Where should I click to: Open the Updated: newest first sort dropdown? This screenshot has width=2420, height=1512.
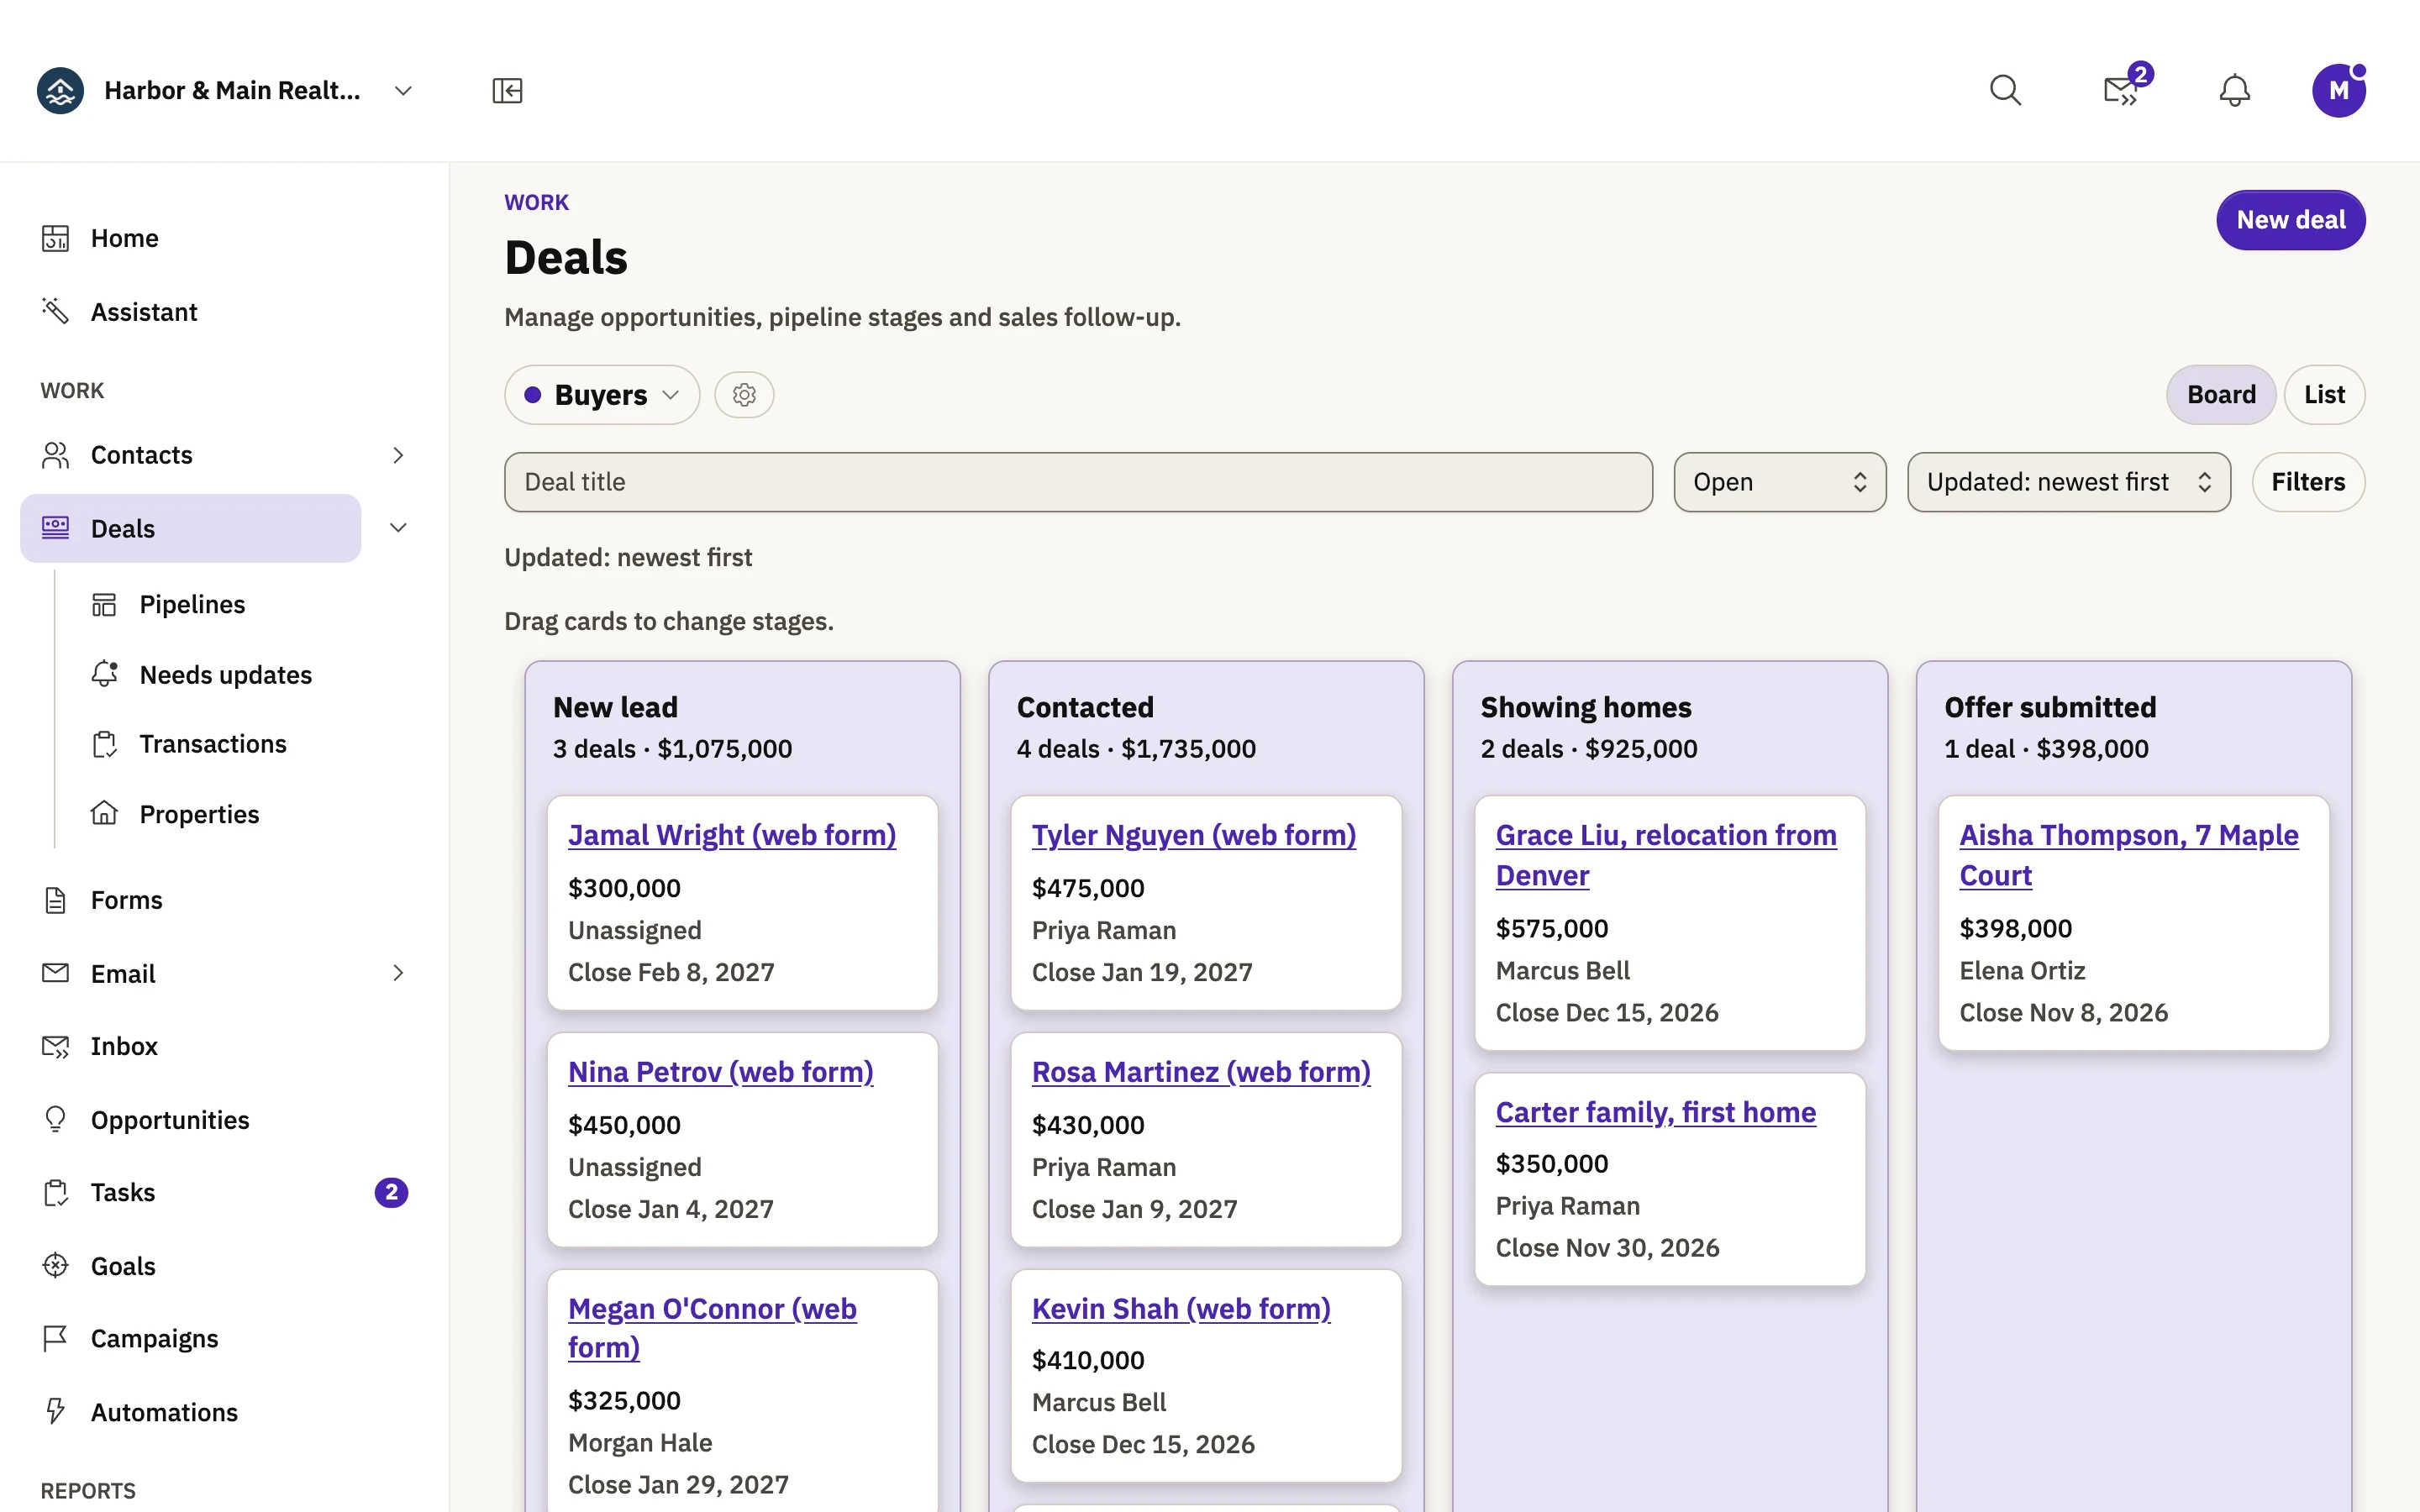point(2069,482)
